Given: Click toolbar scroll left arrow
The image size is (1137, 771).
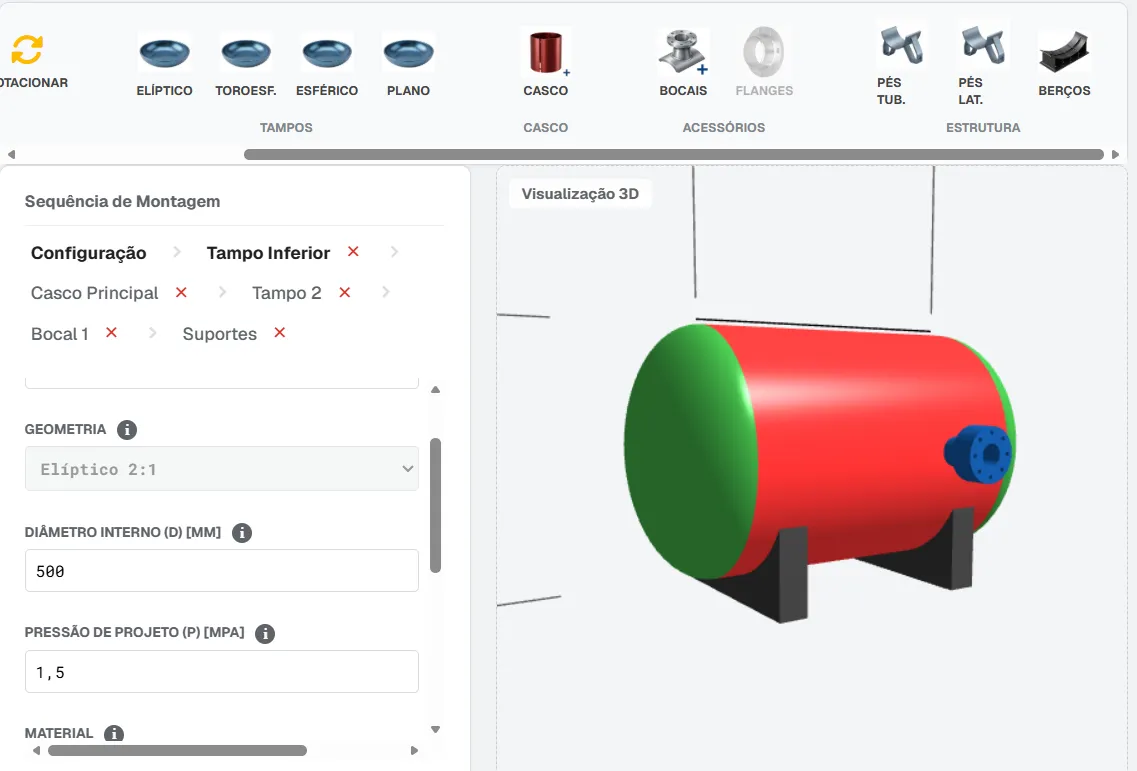Looking at the screenshot, I should [x=11, y=154].
